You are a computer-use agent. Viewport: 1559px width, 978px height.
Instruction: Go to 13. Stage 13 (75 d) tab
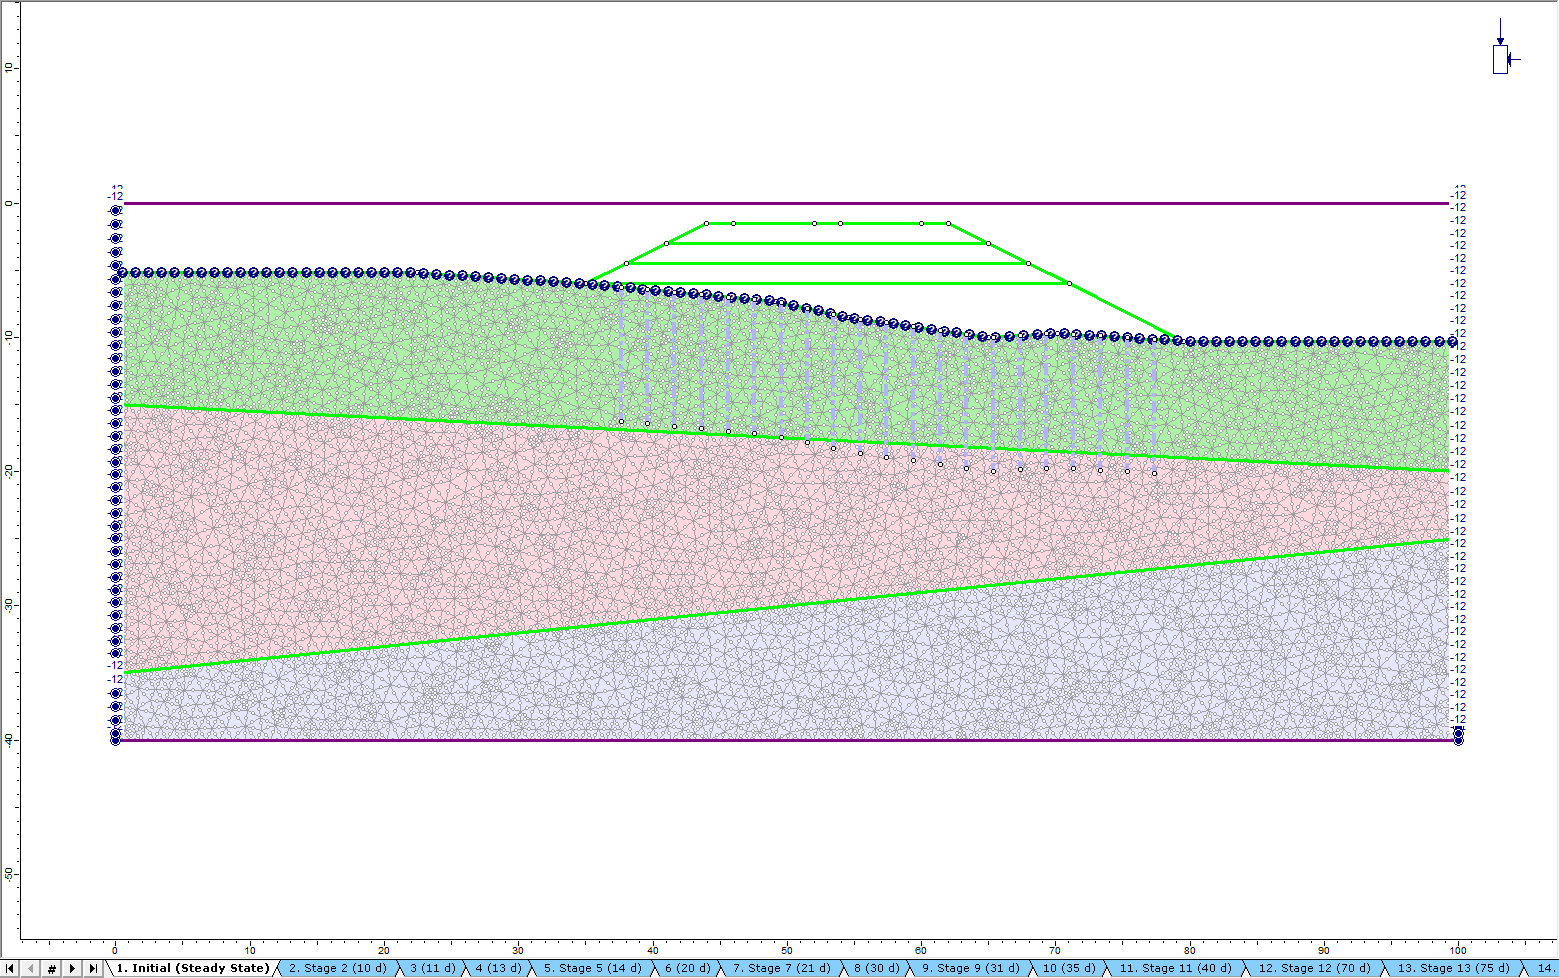[1453, 968]
